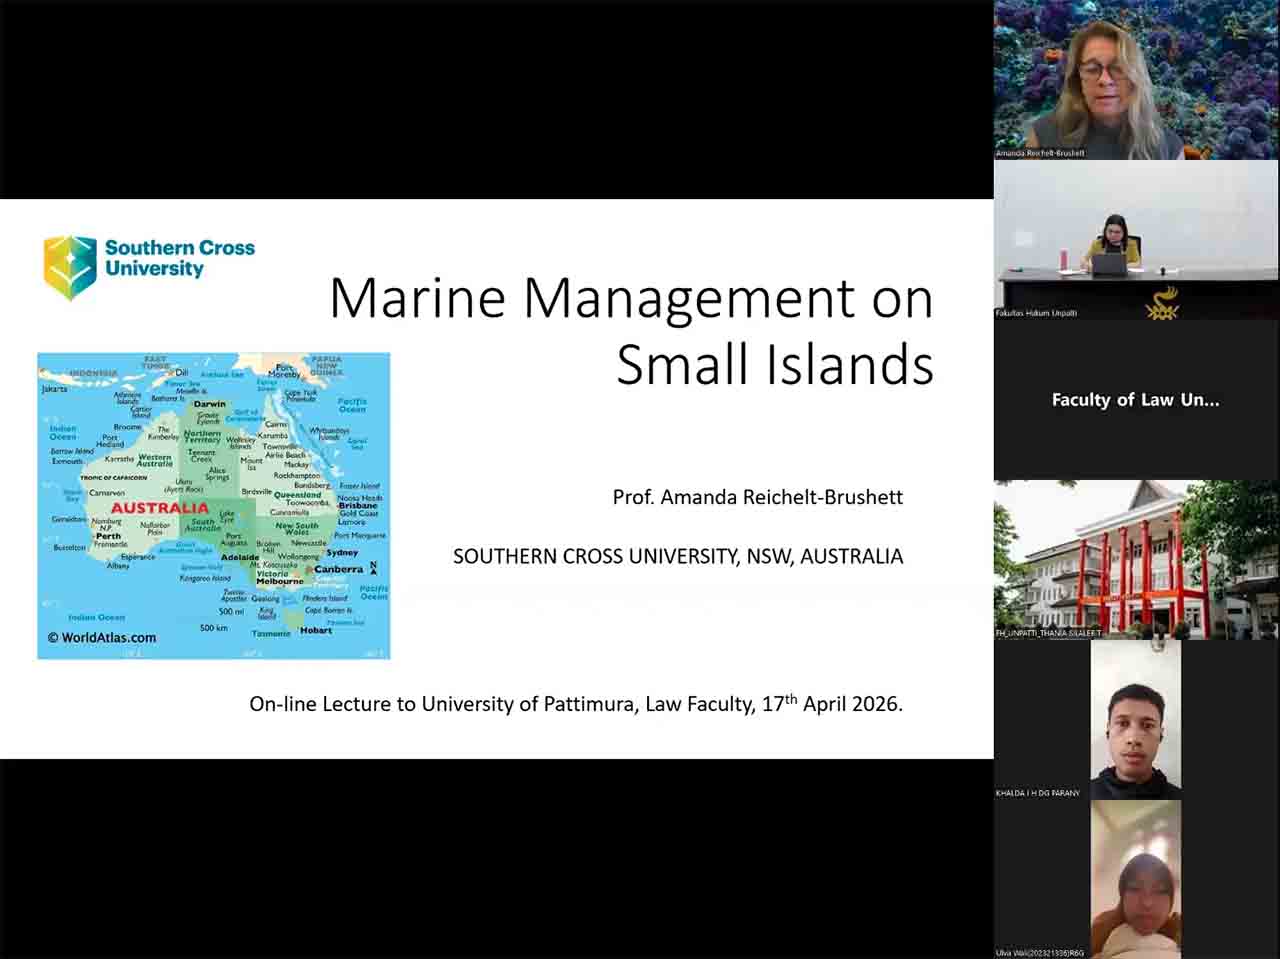
Task: Click the On-line Lecture date line on slide
Action: (x=575, y=704)
